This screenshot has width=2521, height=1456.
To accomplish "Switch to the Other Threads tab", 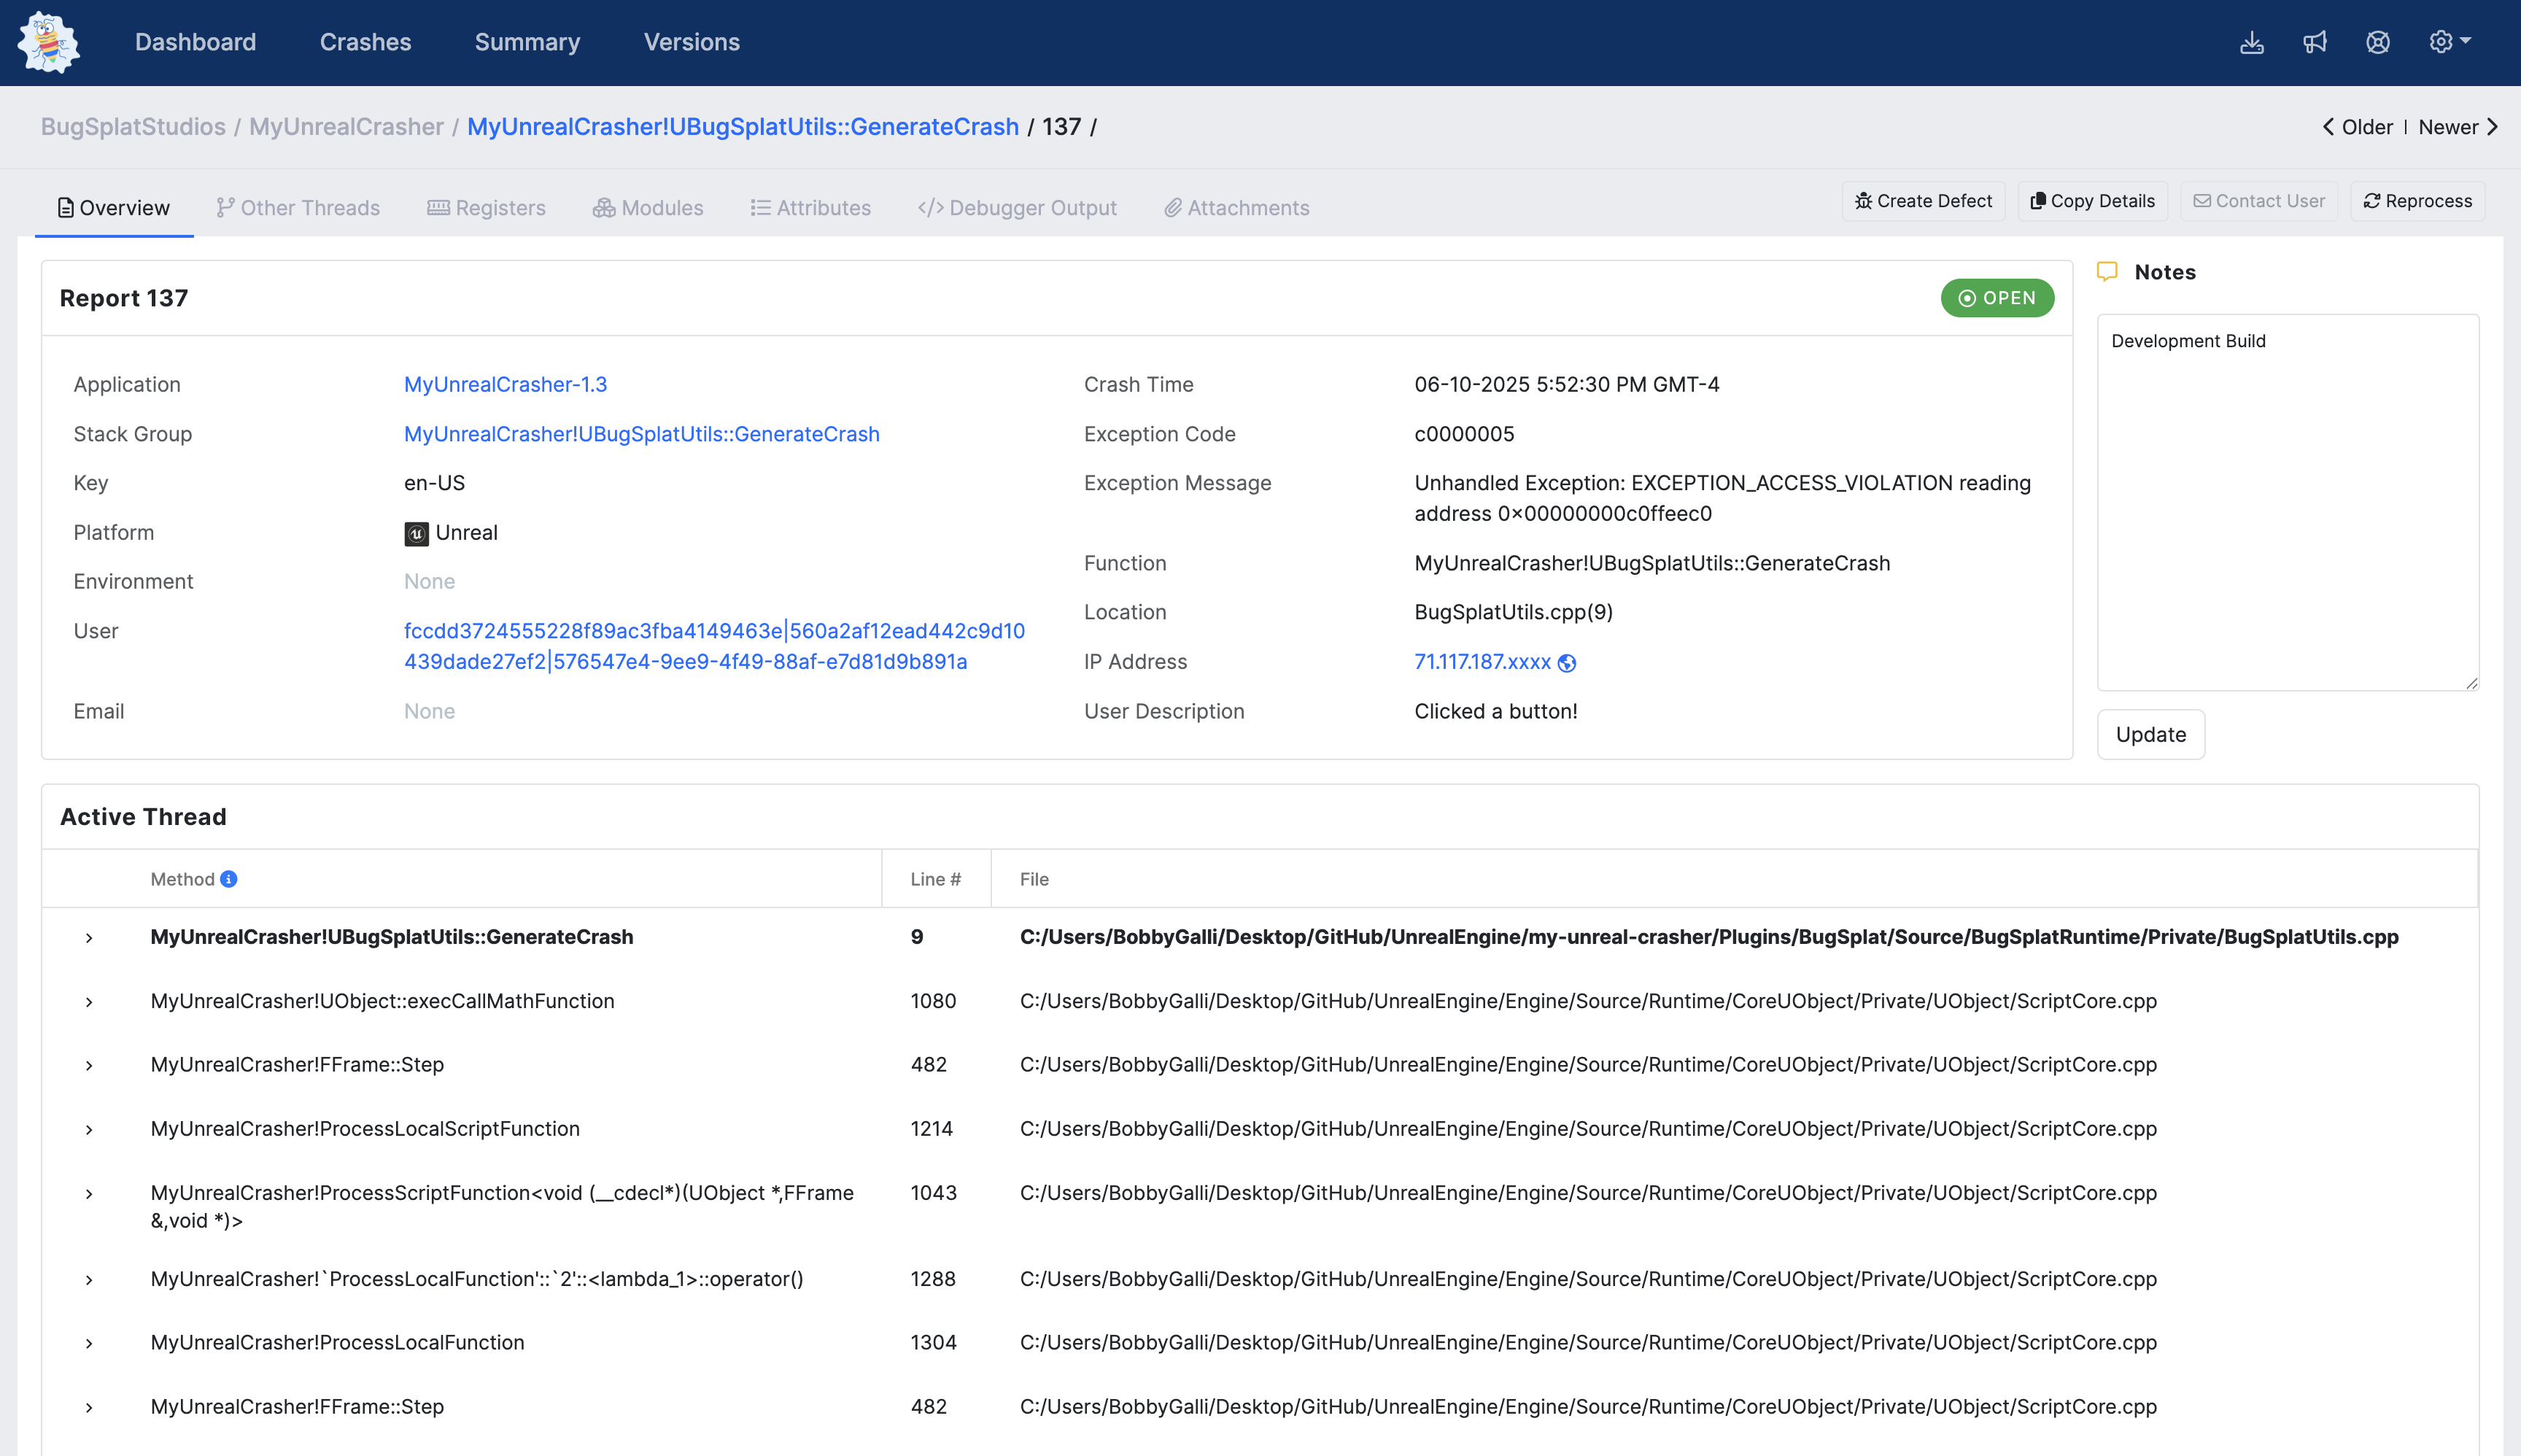I will [298, 208].
